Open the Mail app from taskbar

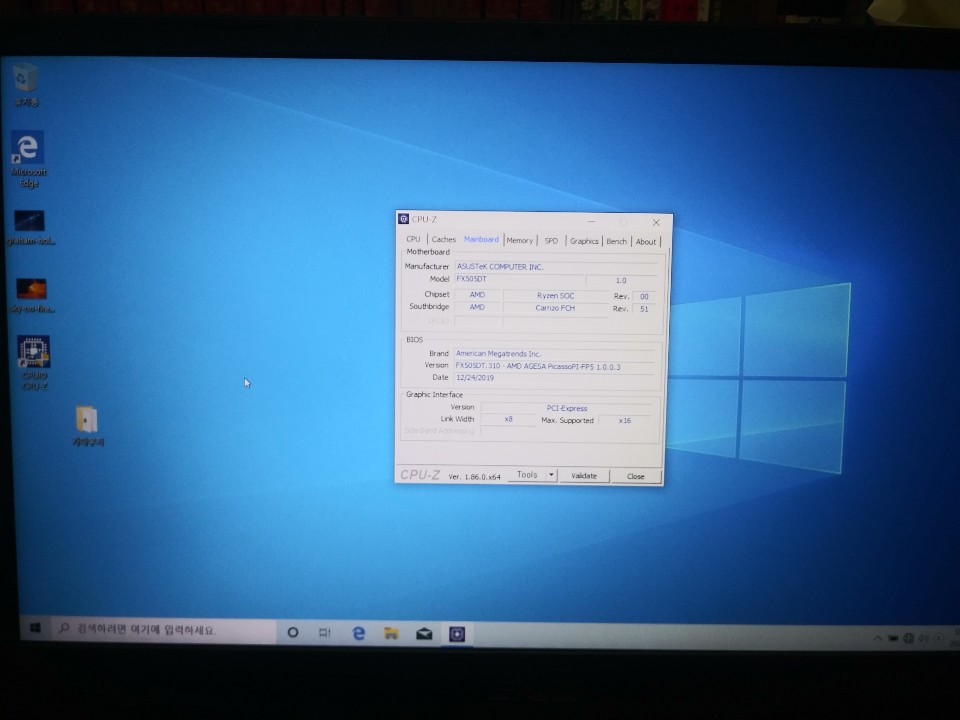click(424, 634)
